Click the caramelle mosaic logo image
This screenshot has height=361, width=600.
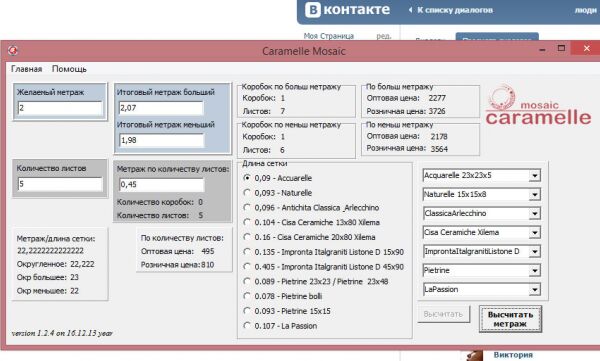coord(538,105)
